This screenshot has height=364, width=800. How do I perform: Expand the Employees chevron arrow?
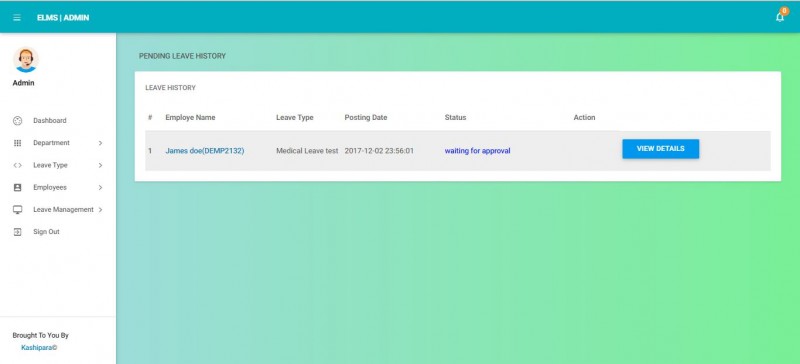pyautogui.click(x=101, y=187)
